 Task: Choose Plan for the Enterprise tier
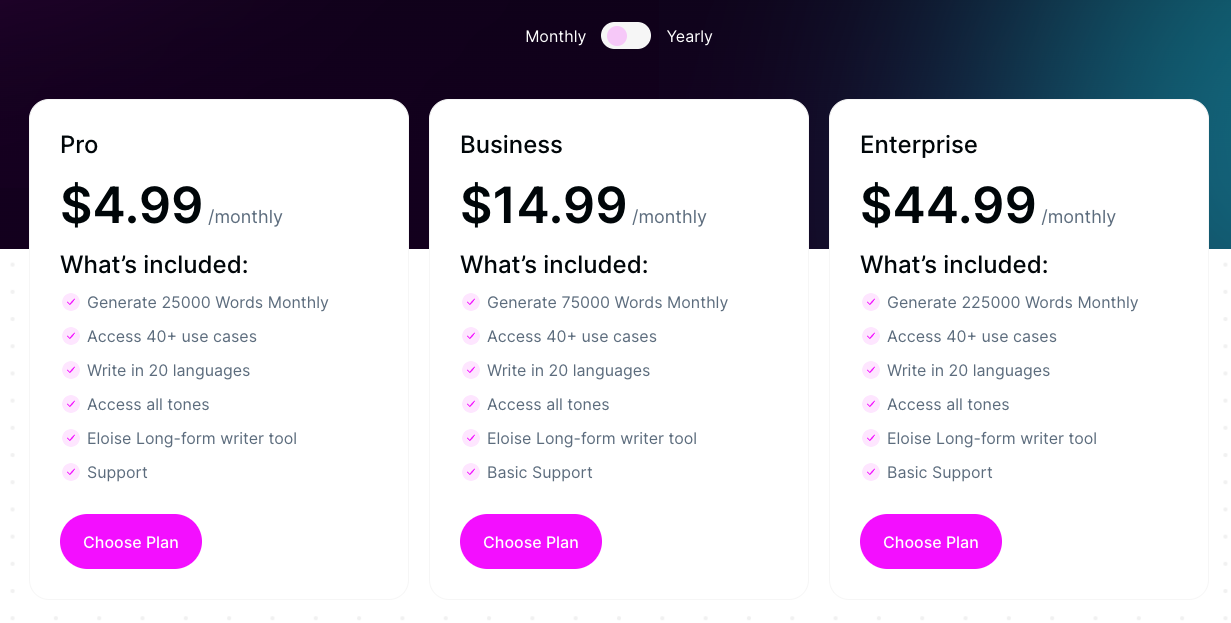930,541
